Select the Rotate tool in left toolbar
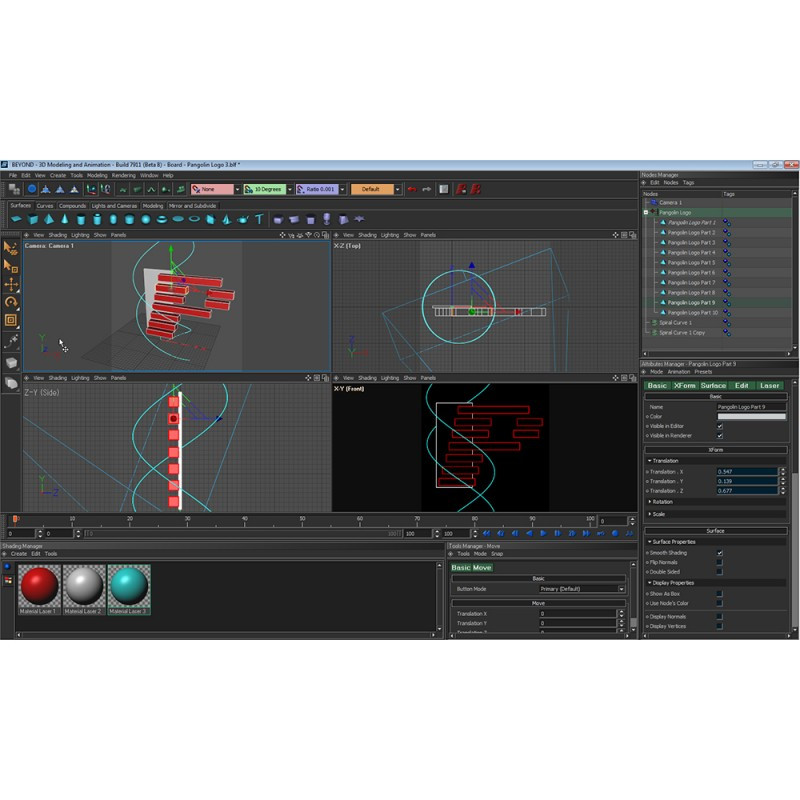The height and width of the screenshot is (800, 800). click(x=11, y=302)
